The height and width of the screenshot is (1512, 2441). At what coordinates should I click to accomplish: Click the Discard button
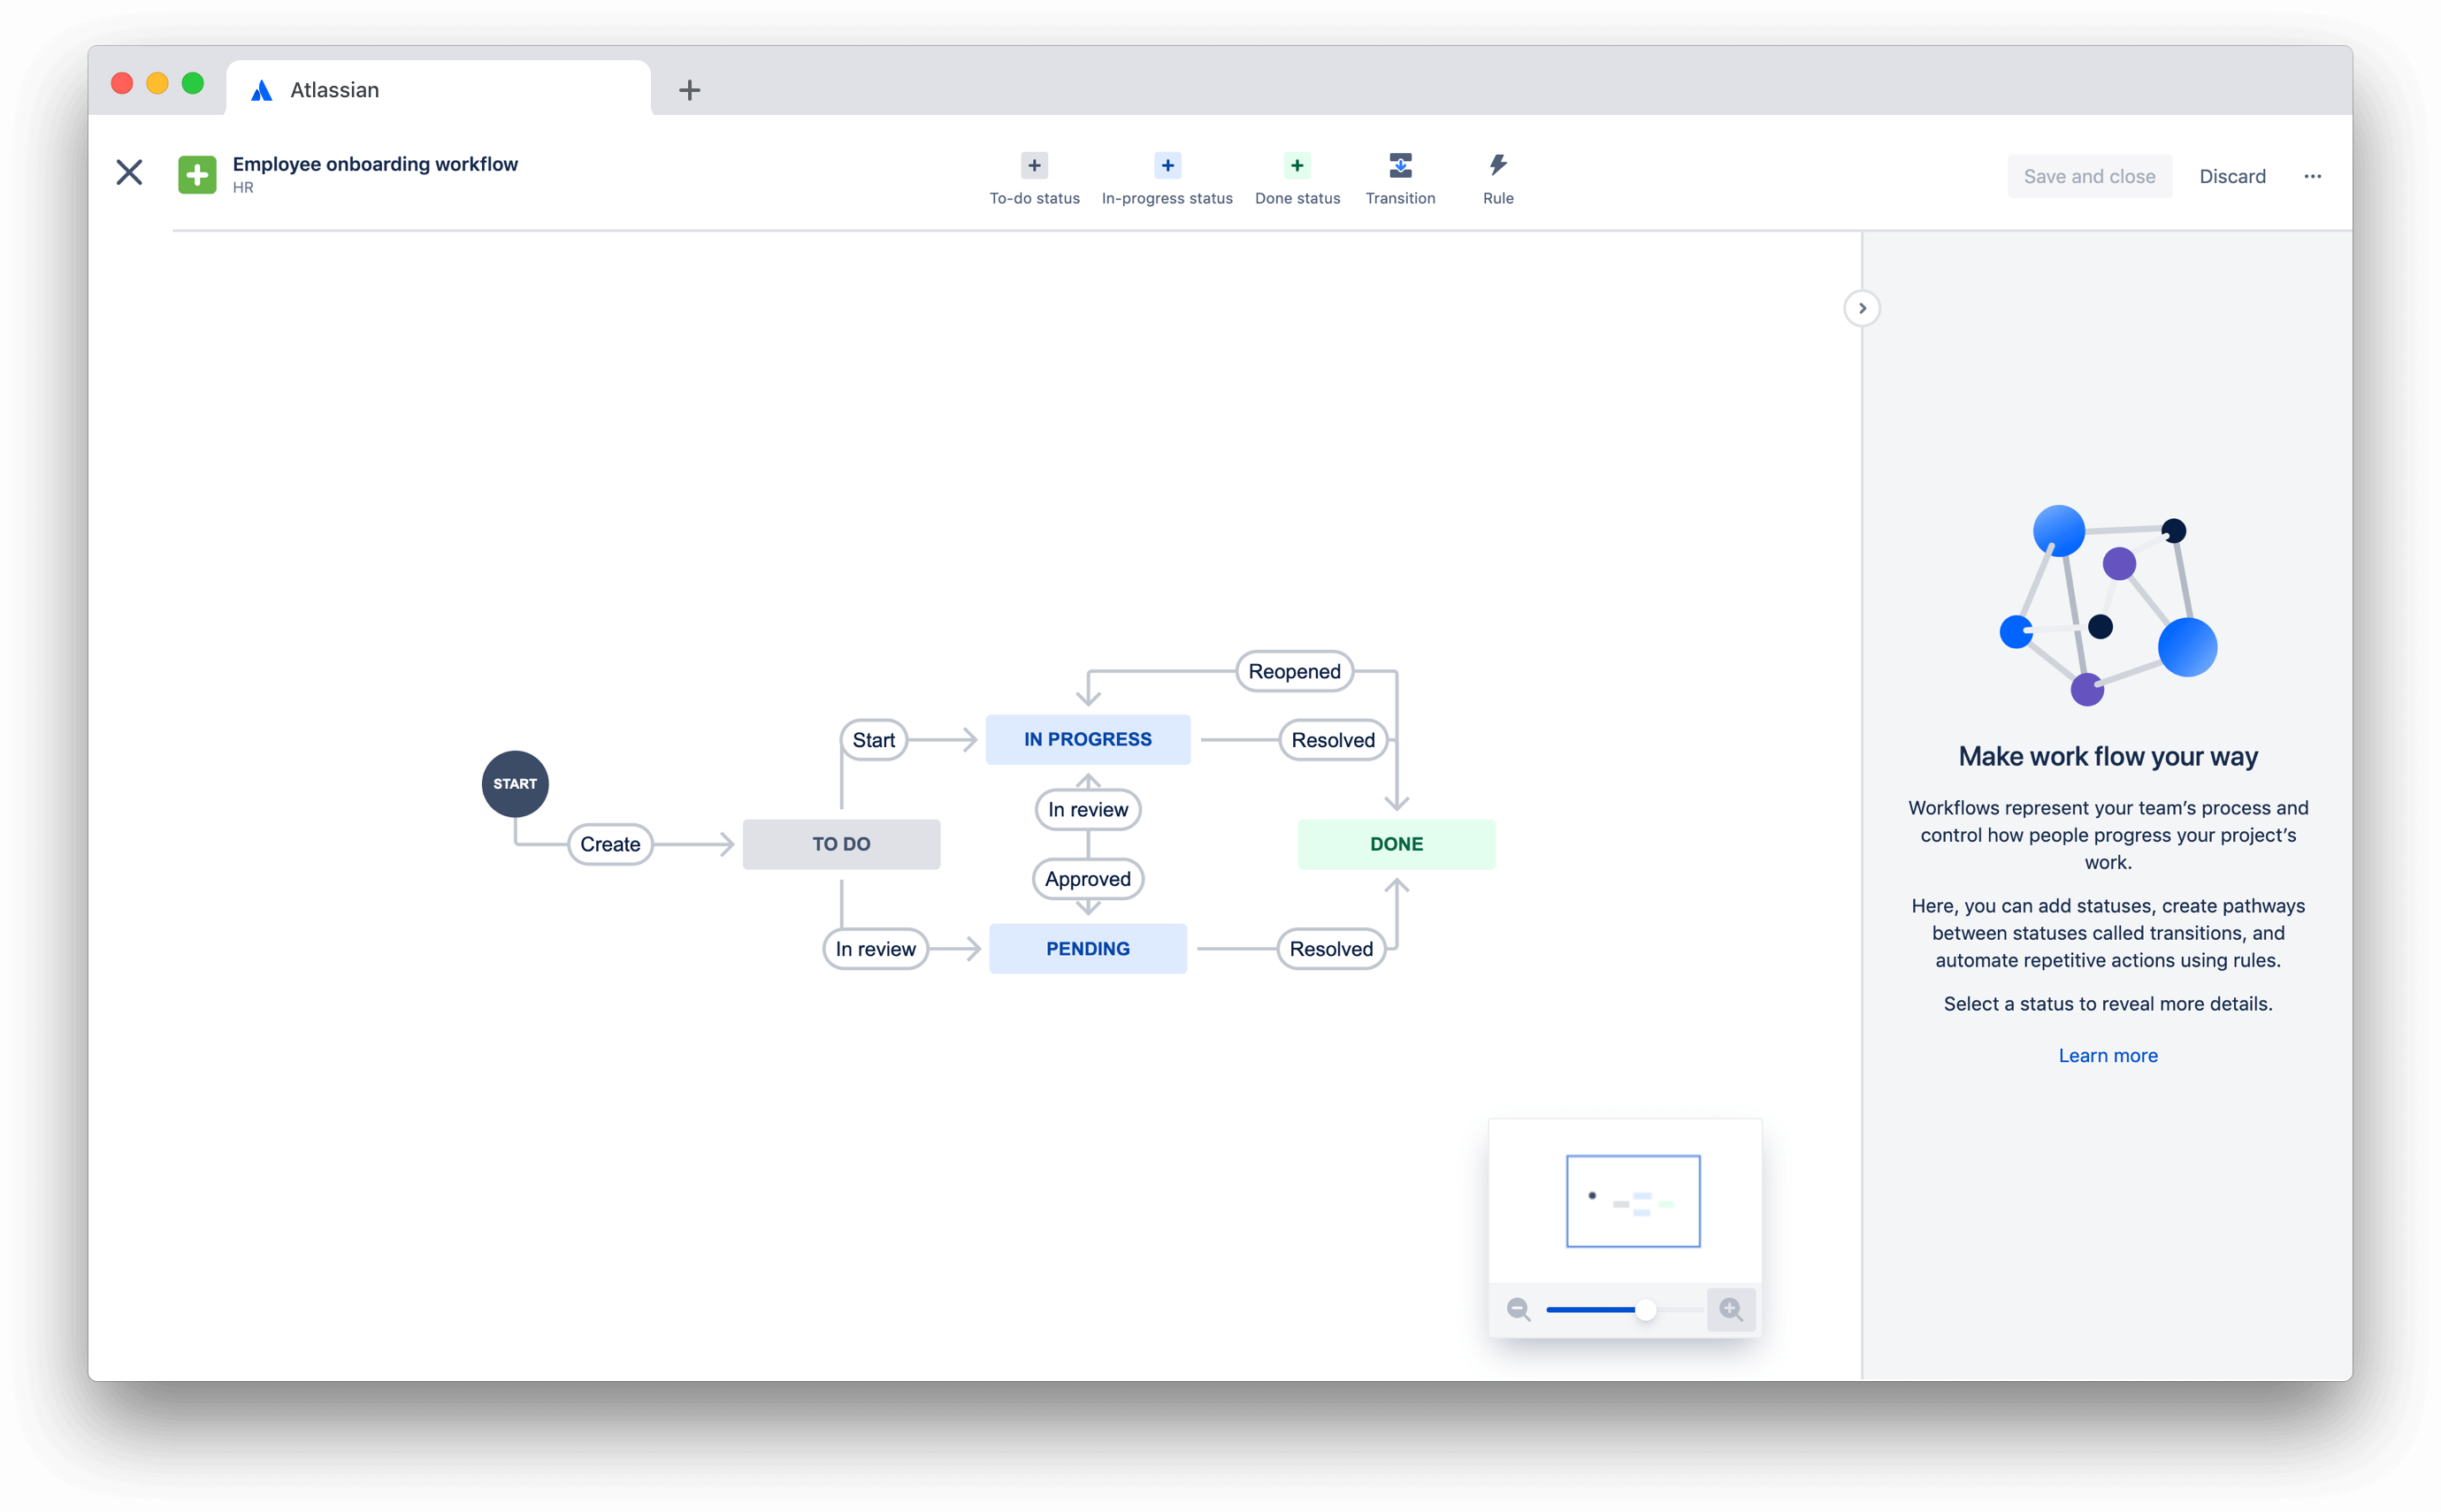(2231, 174)
